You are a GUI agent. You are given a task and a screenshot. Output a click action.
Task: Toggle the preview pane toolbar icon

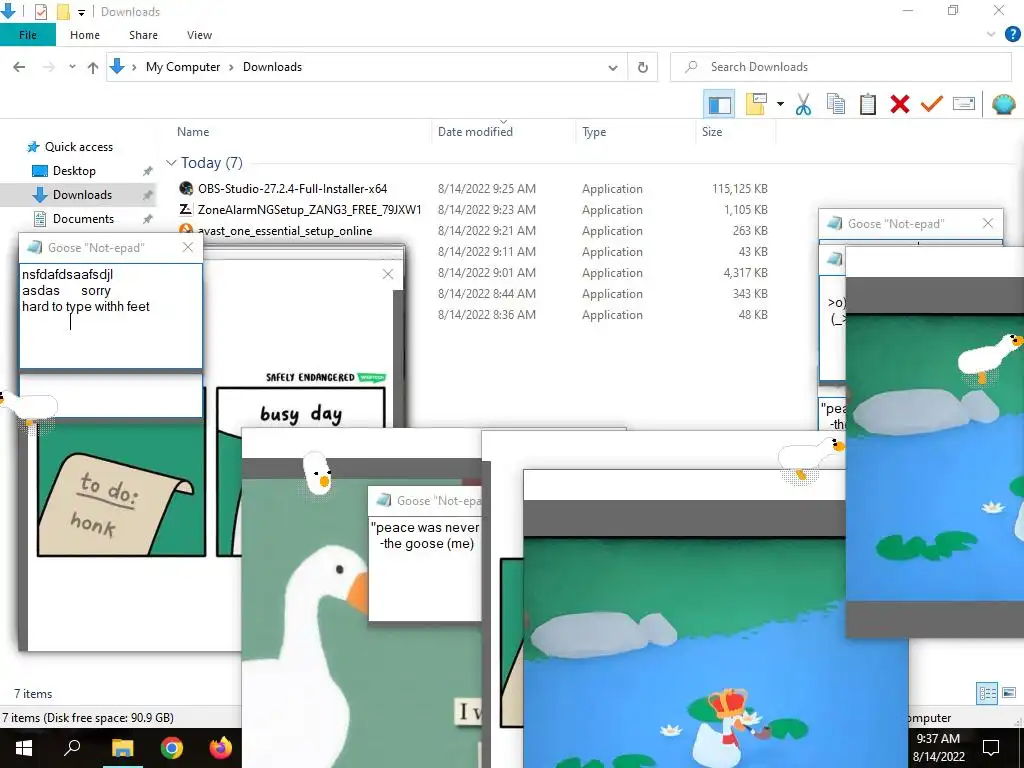pyautogui.click(x=719, y=104)
